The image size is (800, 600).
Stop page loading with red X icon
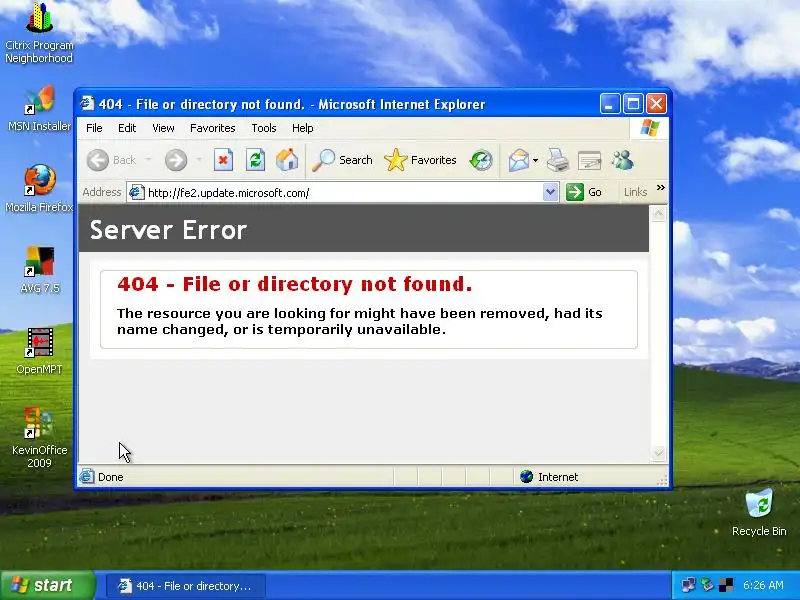coord(223,160)
